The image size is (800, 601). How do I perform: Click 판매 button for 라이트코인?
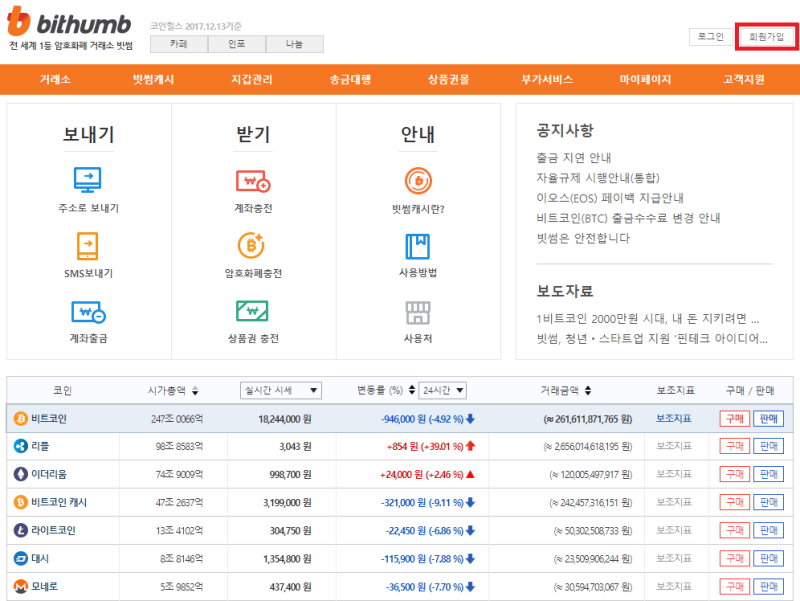pos(768,531)
